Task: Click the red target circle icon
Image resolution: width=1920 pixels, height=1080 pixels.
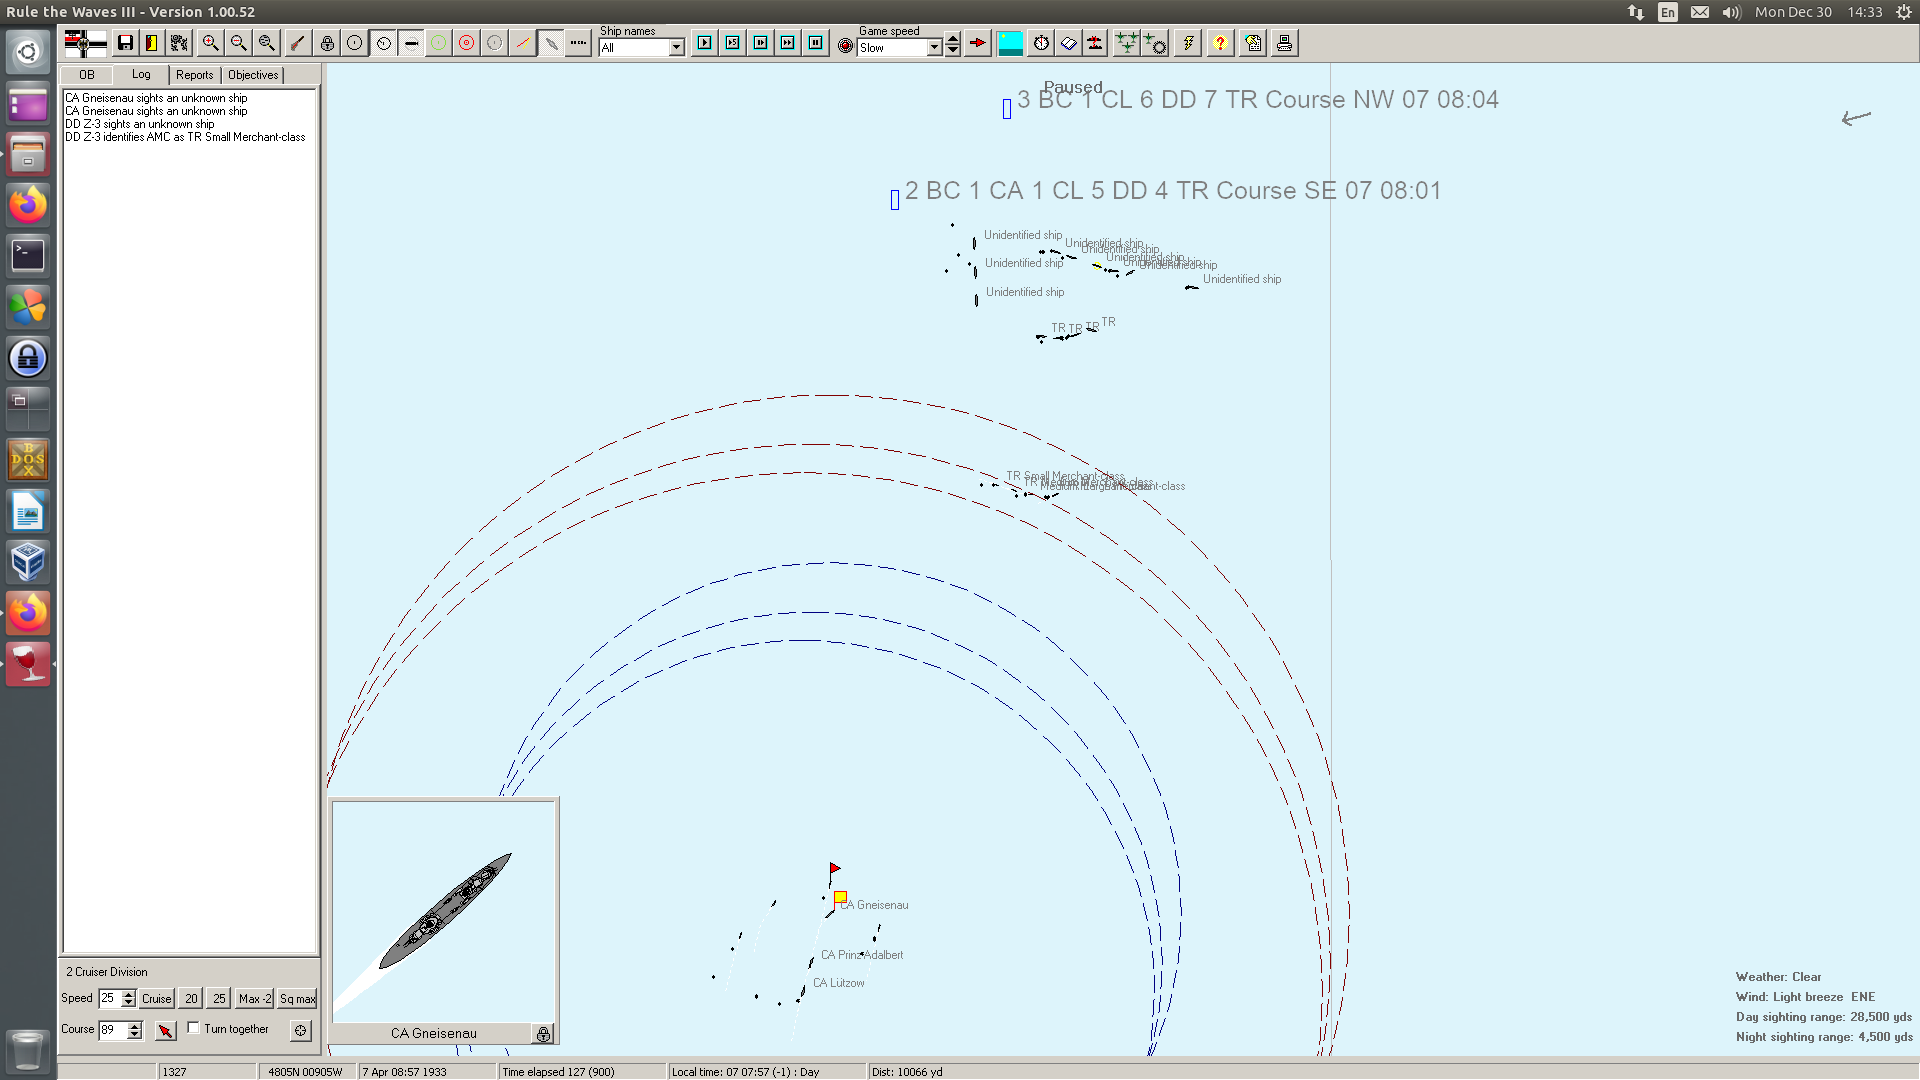Action: pyautogui.click(x=846, y=46)
